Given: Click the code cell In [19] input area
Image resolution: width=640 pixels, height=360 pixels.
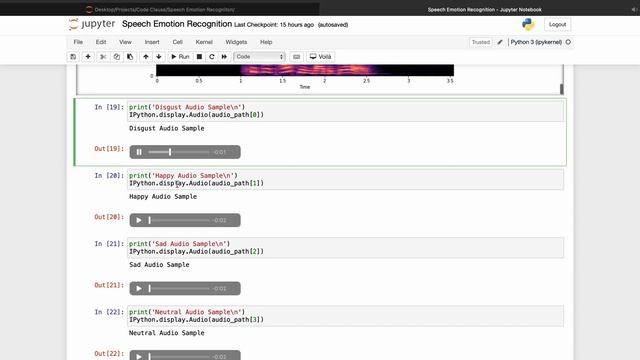Looking at the screenshot, I should (345, 111).
